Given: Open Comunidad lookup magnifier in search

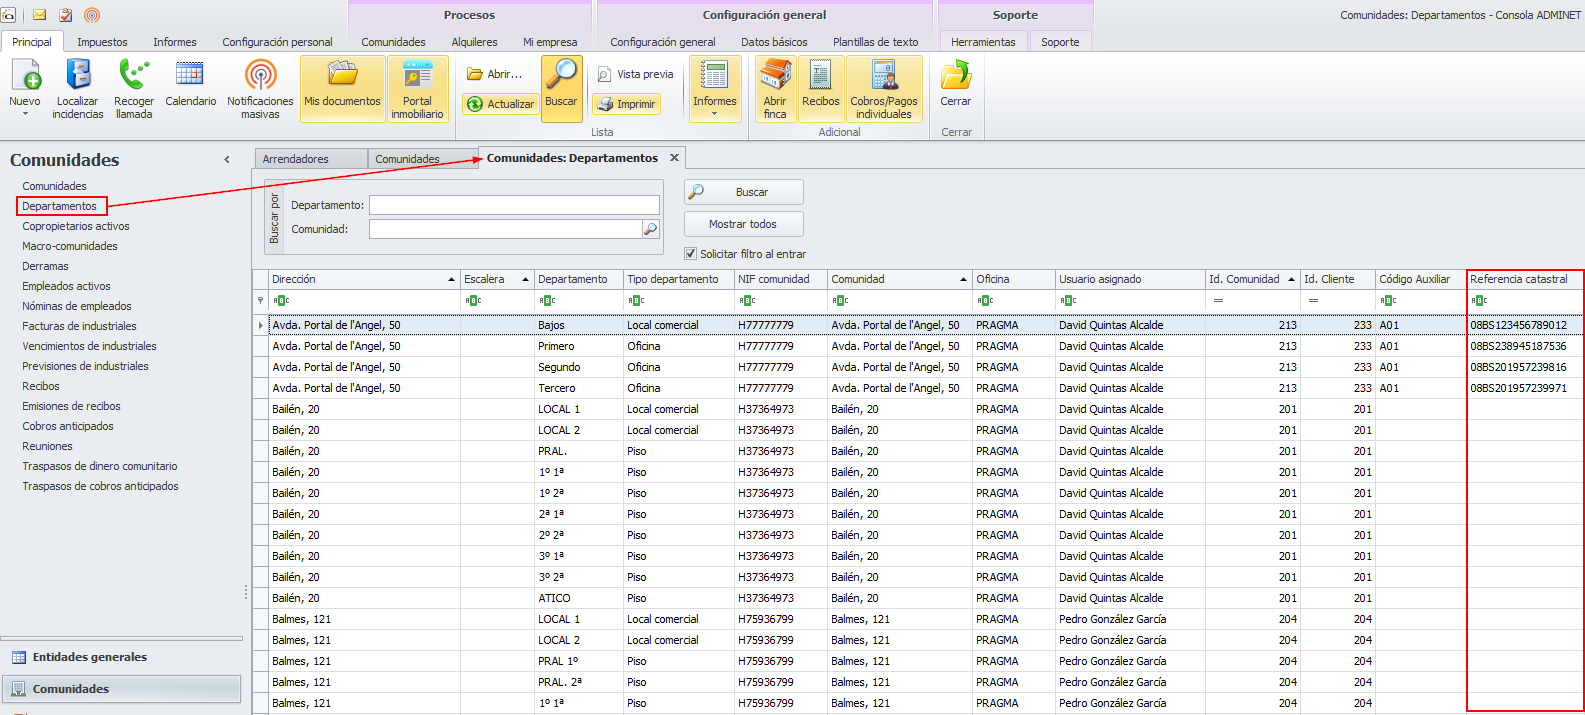Looking at the screenshot, I should coord(650,229).
